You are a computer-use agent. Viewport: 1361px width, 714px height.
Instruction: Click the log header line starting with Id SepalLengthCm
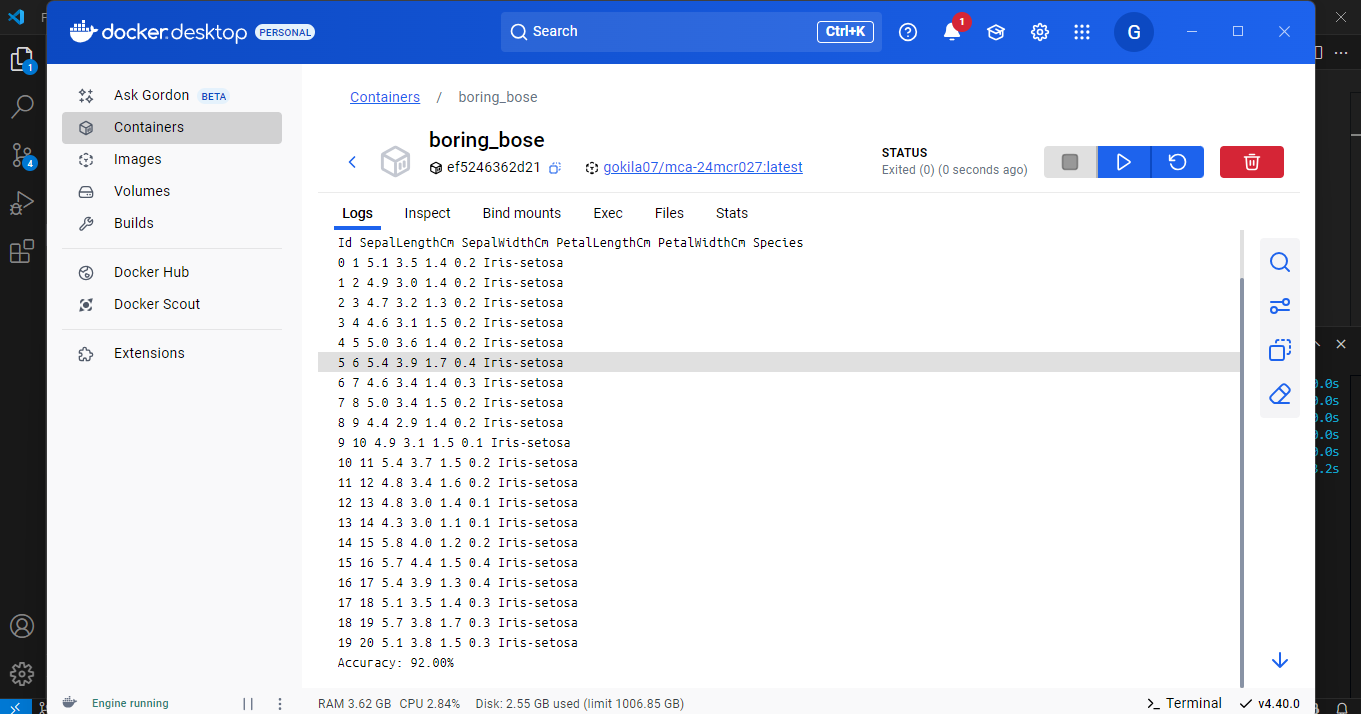pyautogui.click(x=570, y=243)
